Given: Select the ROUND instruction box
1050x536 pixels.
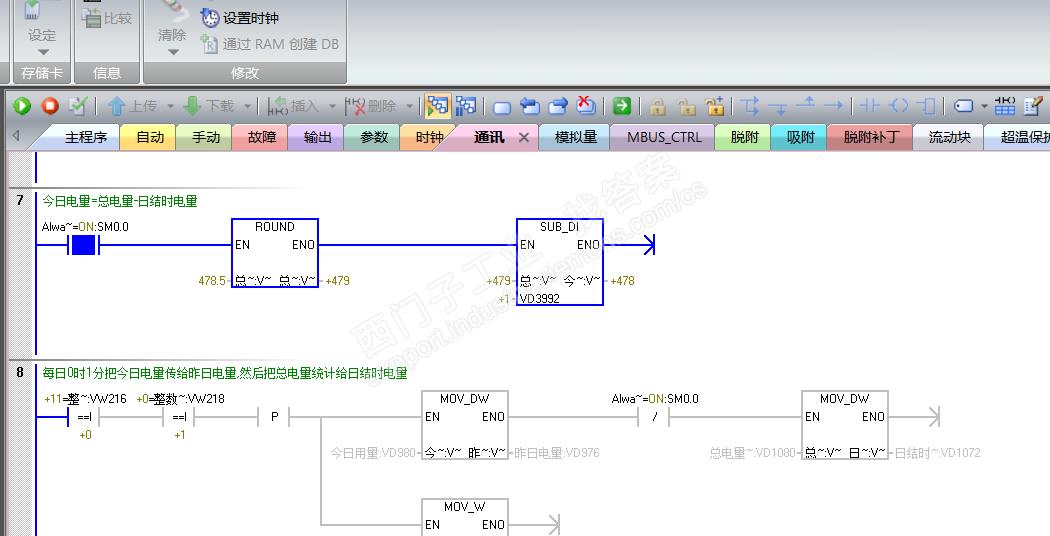Looking at the screenshot, I should click(275, 253).
